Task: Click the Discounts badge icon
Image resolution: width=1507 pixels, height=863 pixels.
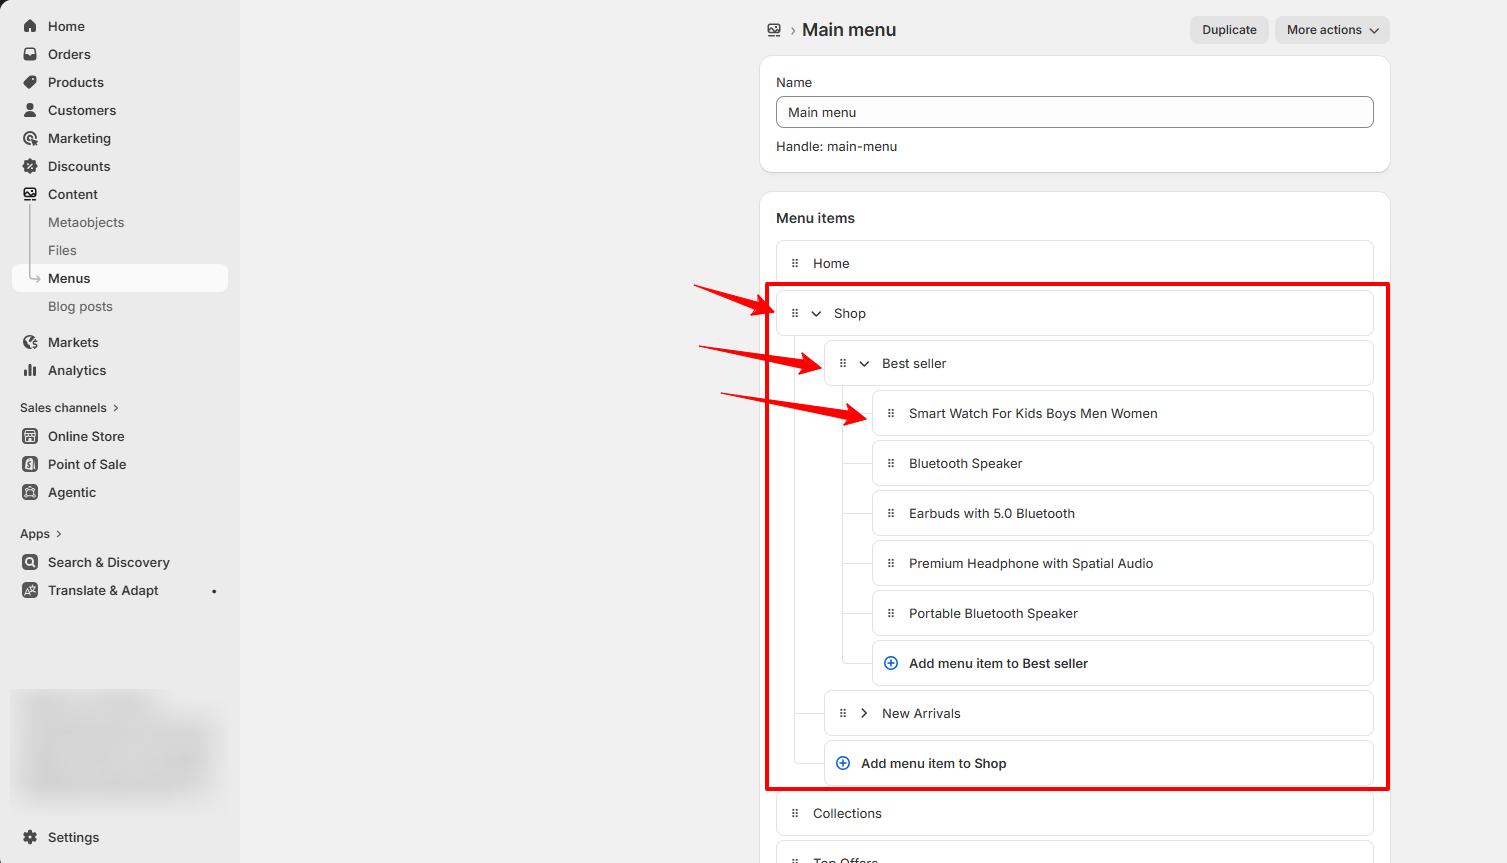Action: [x=30, y=166]
